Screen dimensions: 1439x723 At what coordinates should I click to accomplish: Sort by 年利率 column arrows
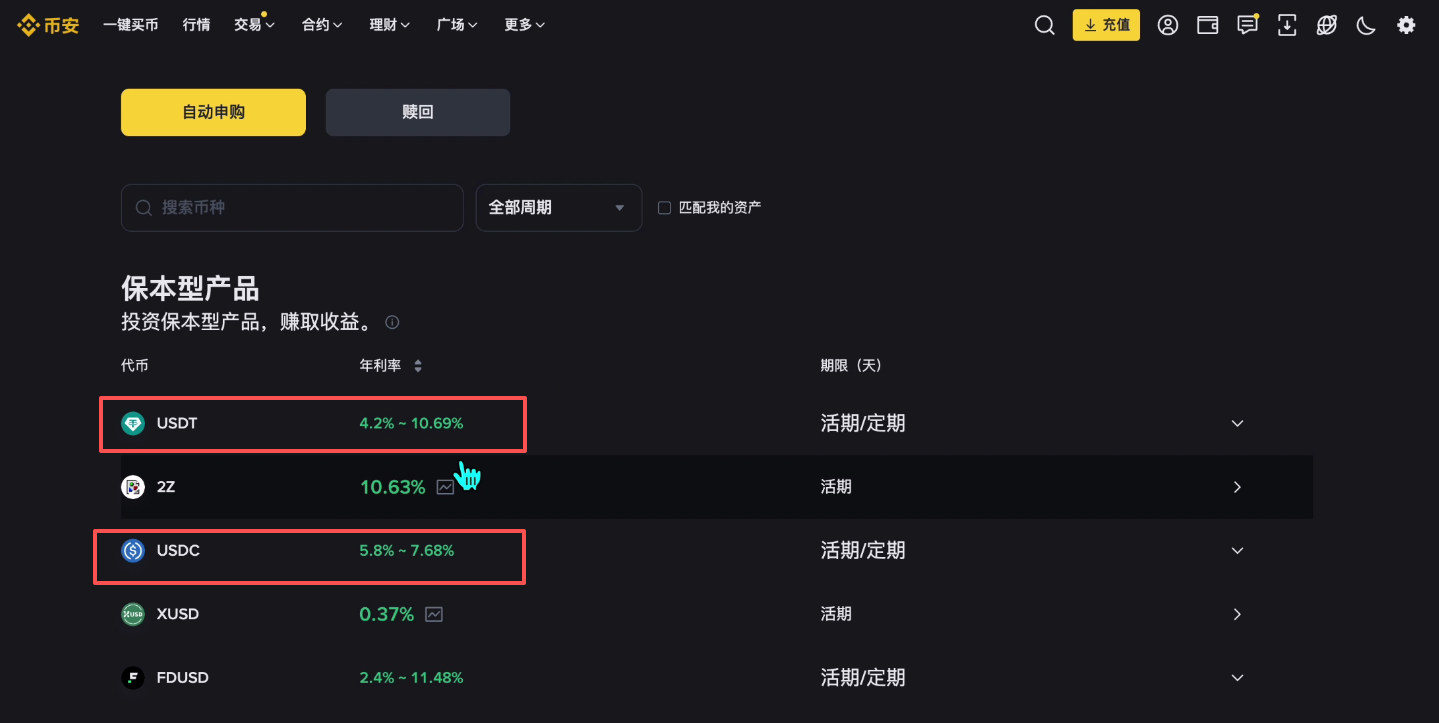[418, 366]
